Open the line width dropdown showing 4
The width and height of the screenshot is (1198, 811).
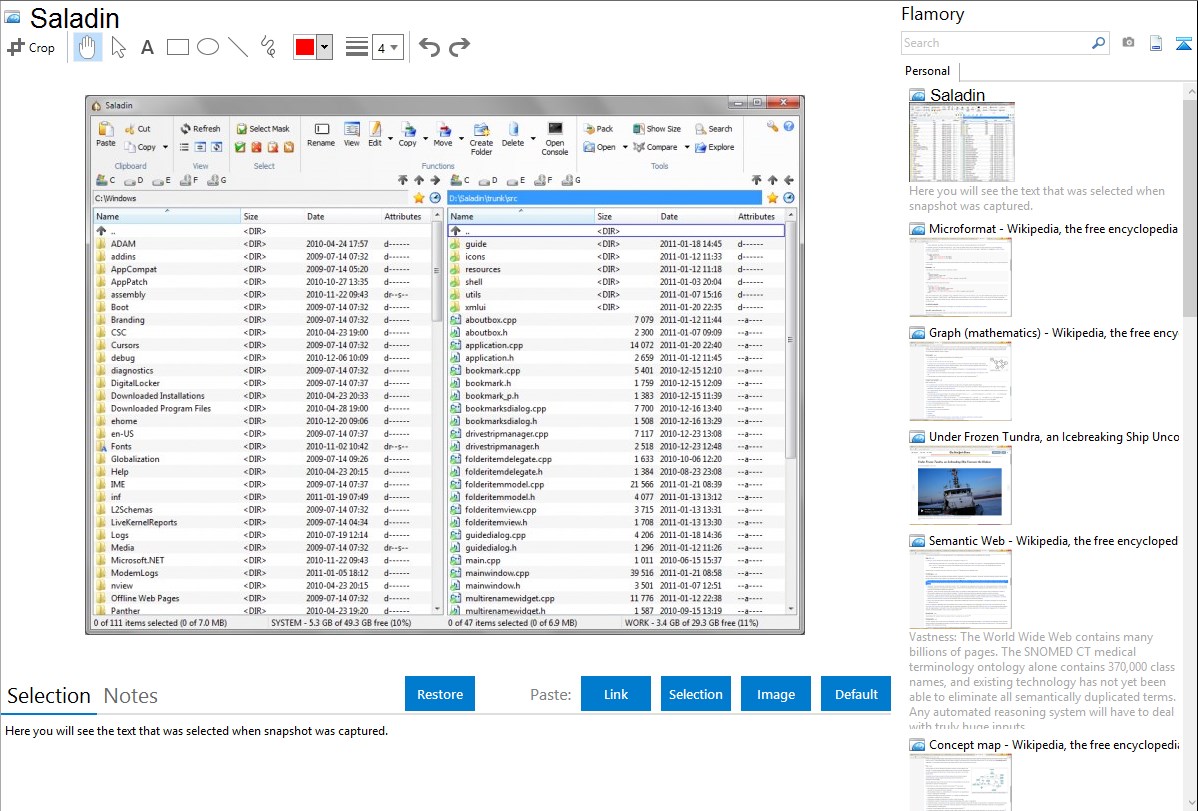387,48
